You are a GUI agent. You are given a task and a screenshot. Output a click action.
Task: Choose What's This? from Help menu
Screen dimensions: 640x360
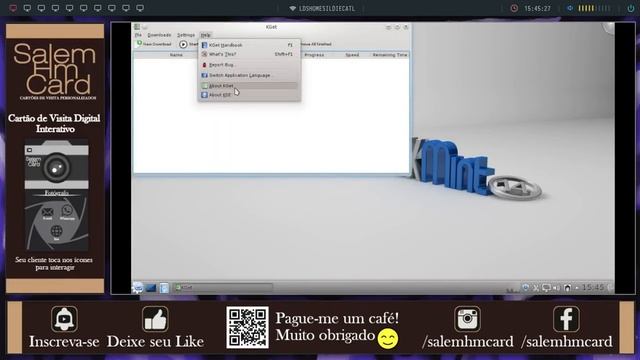249,54
